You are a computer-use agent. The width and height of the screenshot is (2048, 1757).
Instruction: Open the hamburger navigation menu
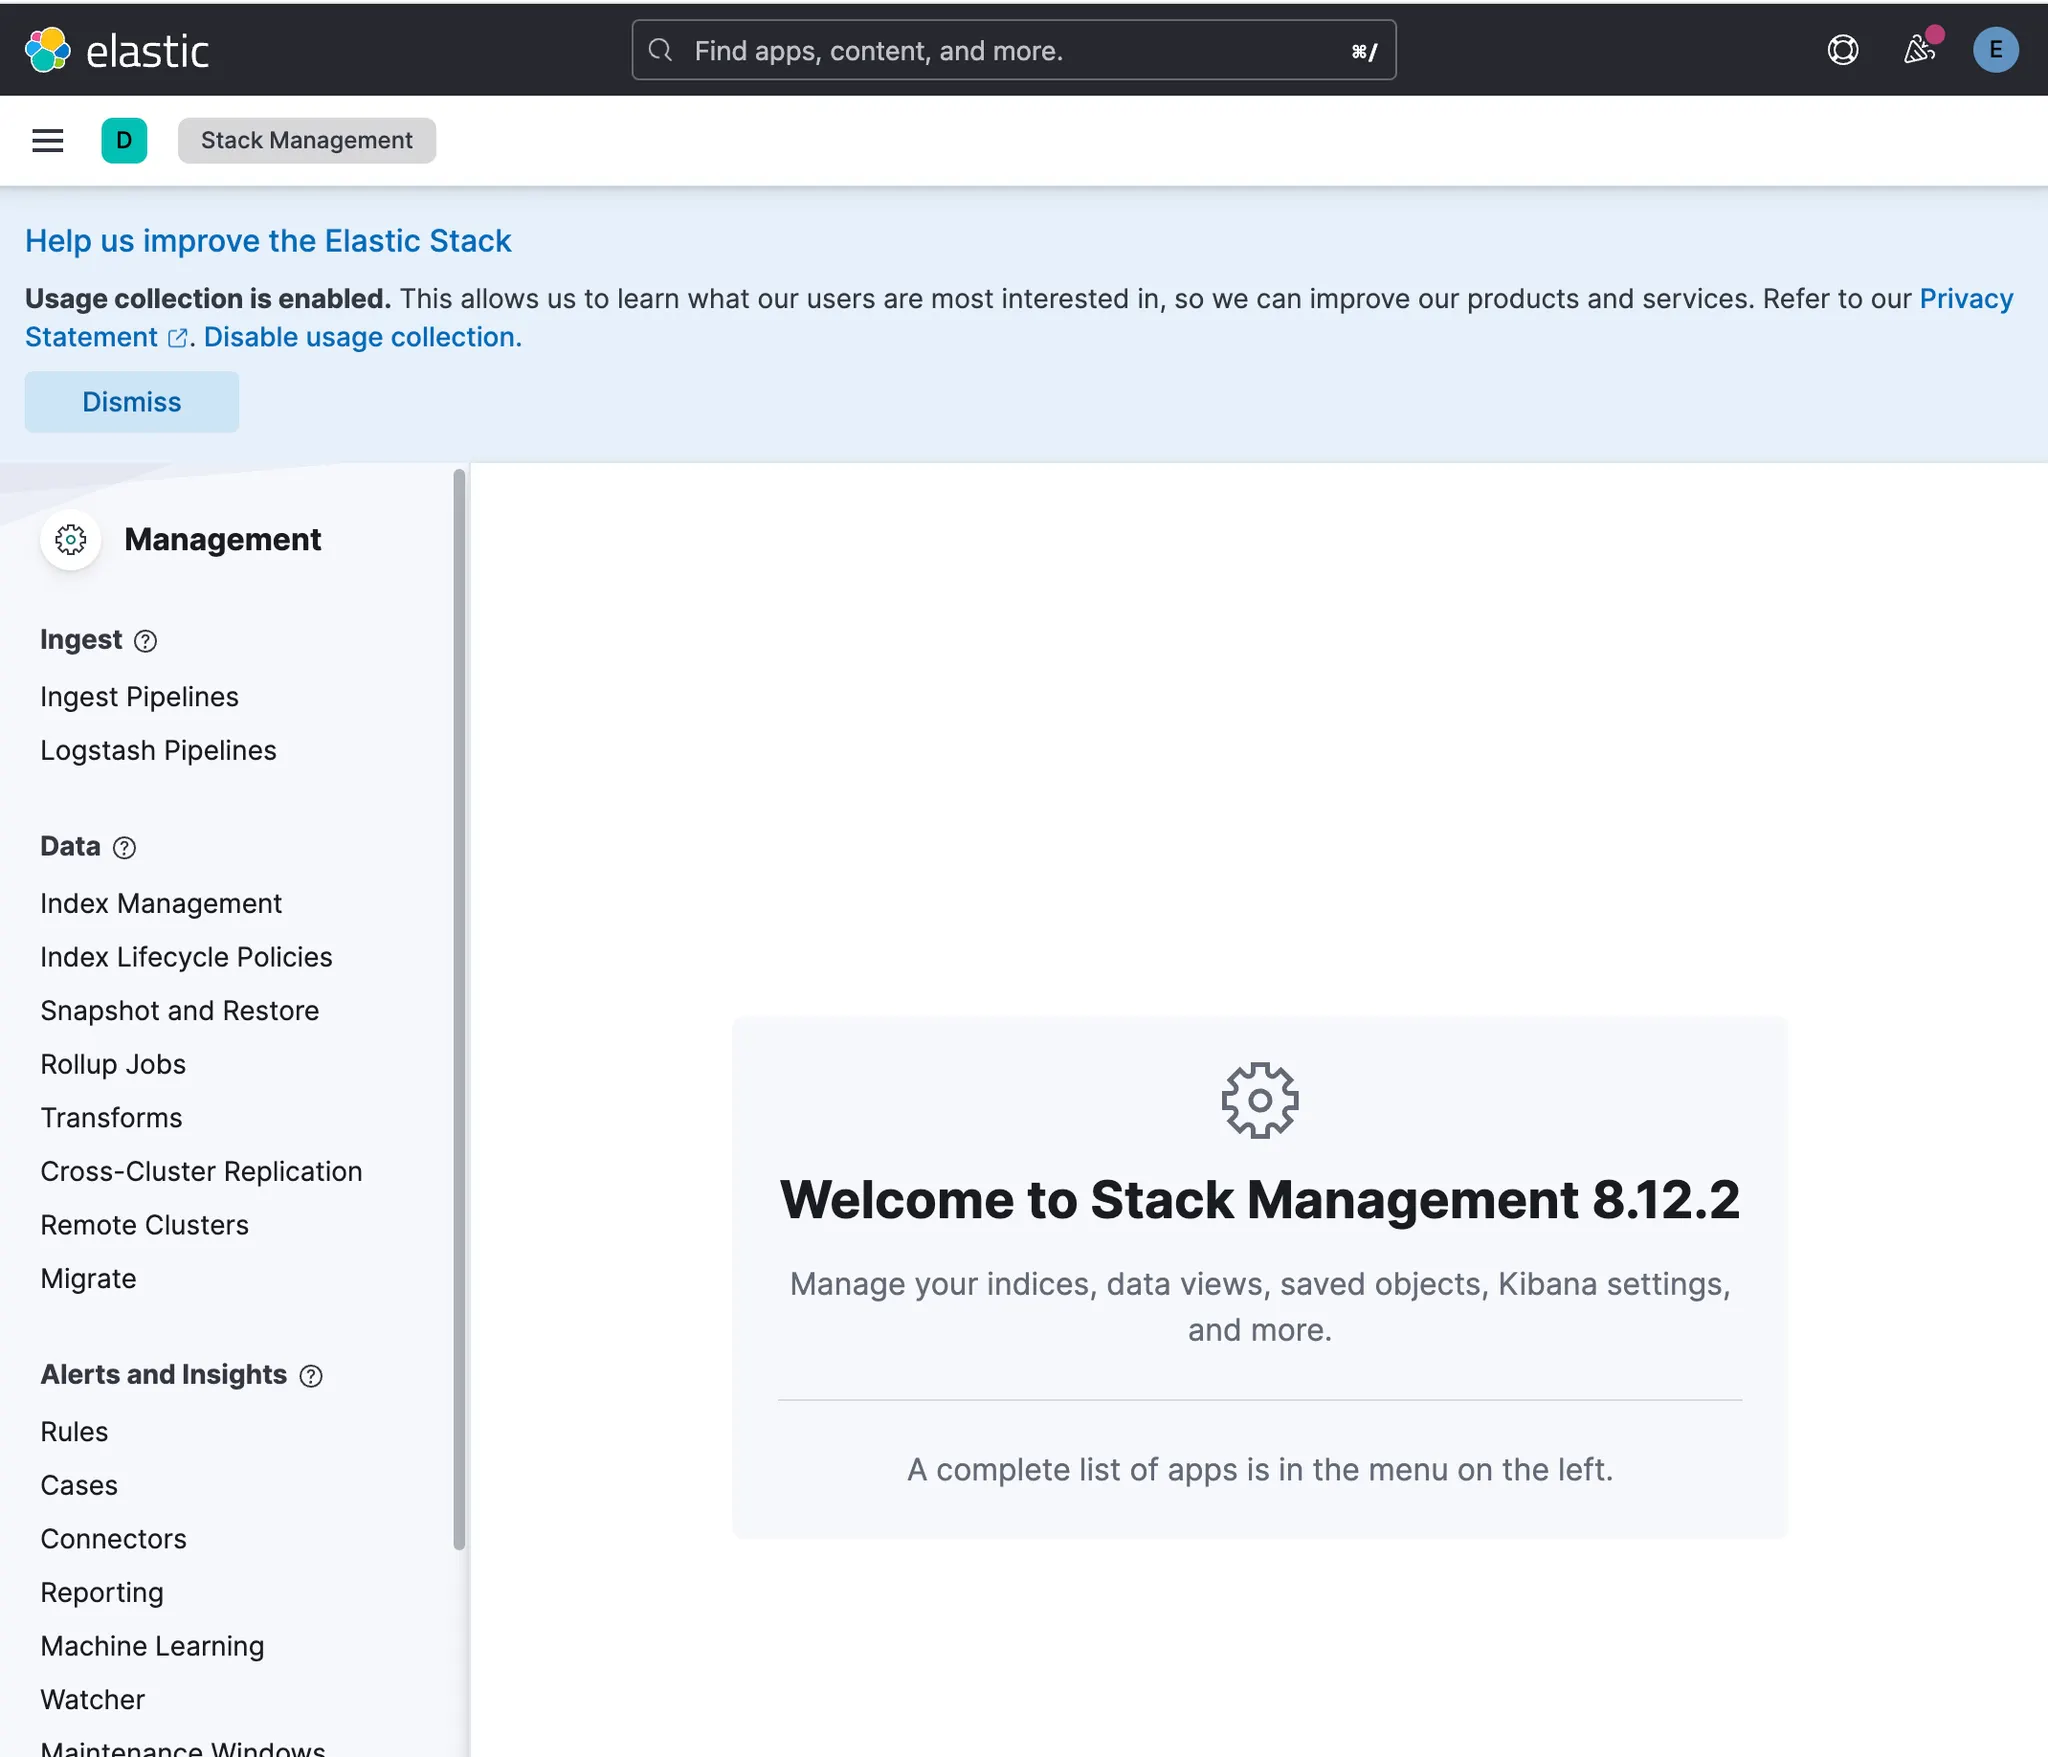[48, 141]
